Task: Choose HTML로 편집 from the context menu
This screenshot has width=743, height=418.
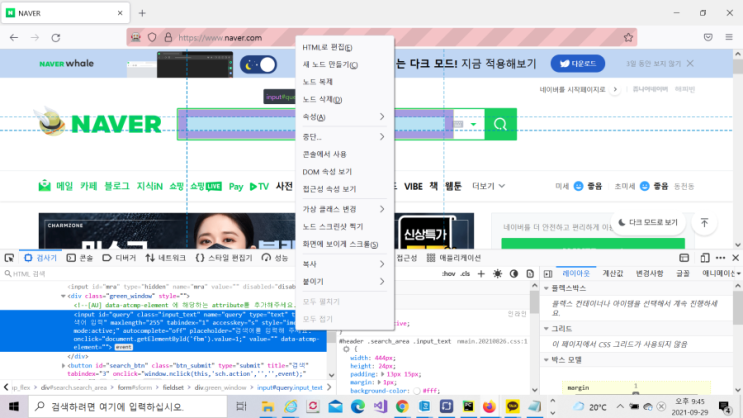Action: coord(344,47)
